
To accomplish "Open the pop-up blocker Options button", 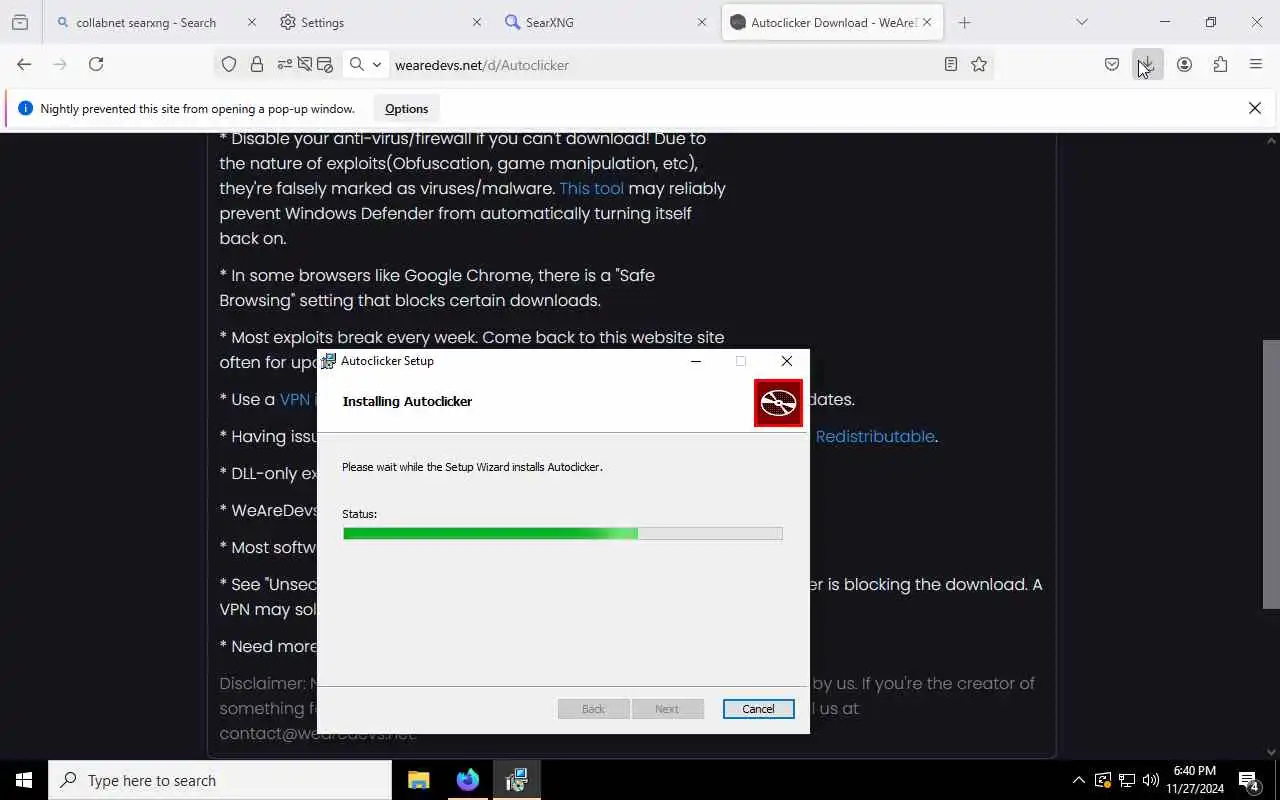I will [406, 109].
